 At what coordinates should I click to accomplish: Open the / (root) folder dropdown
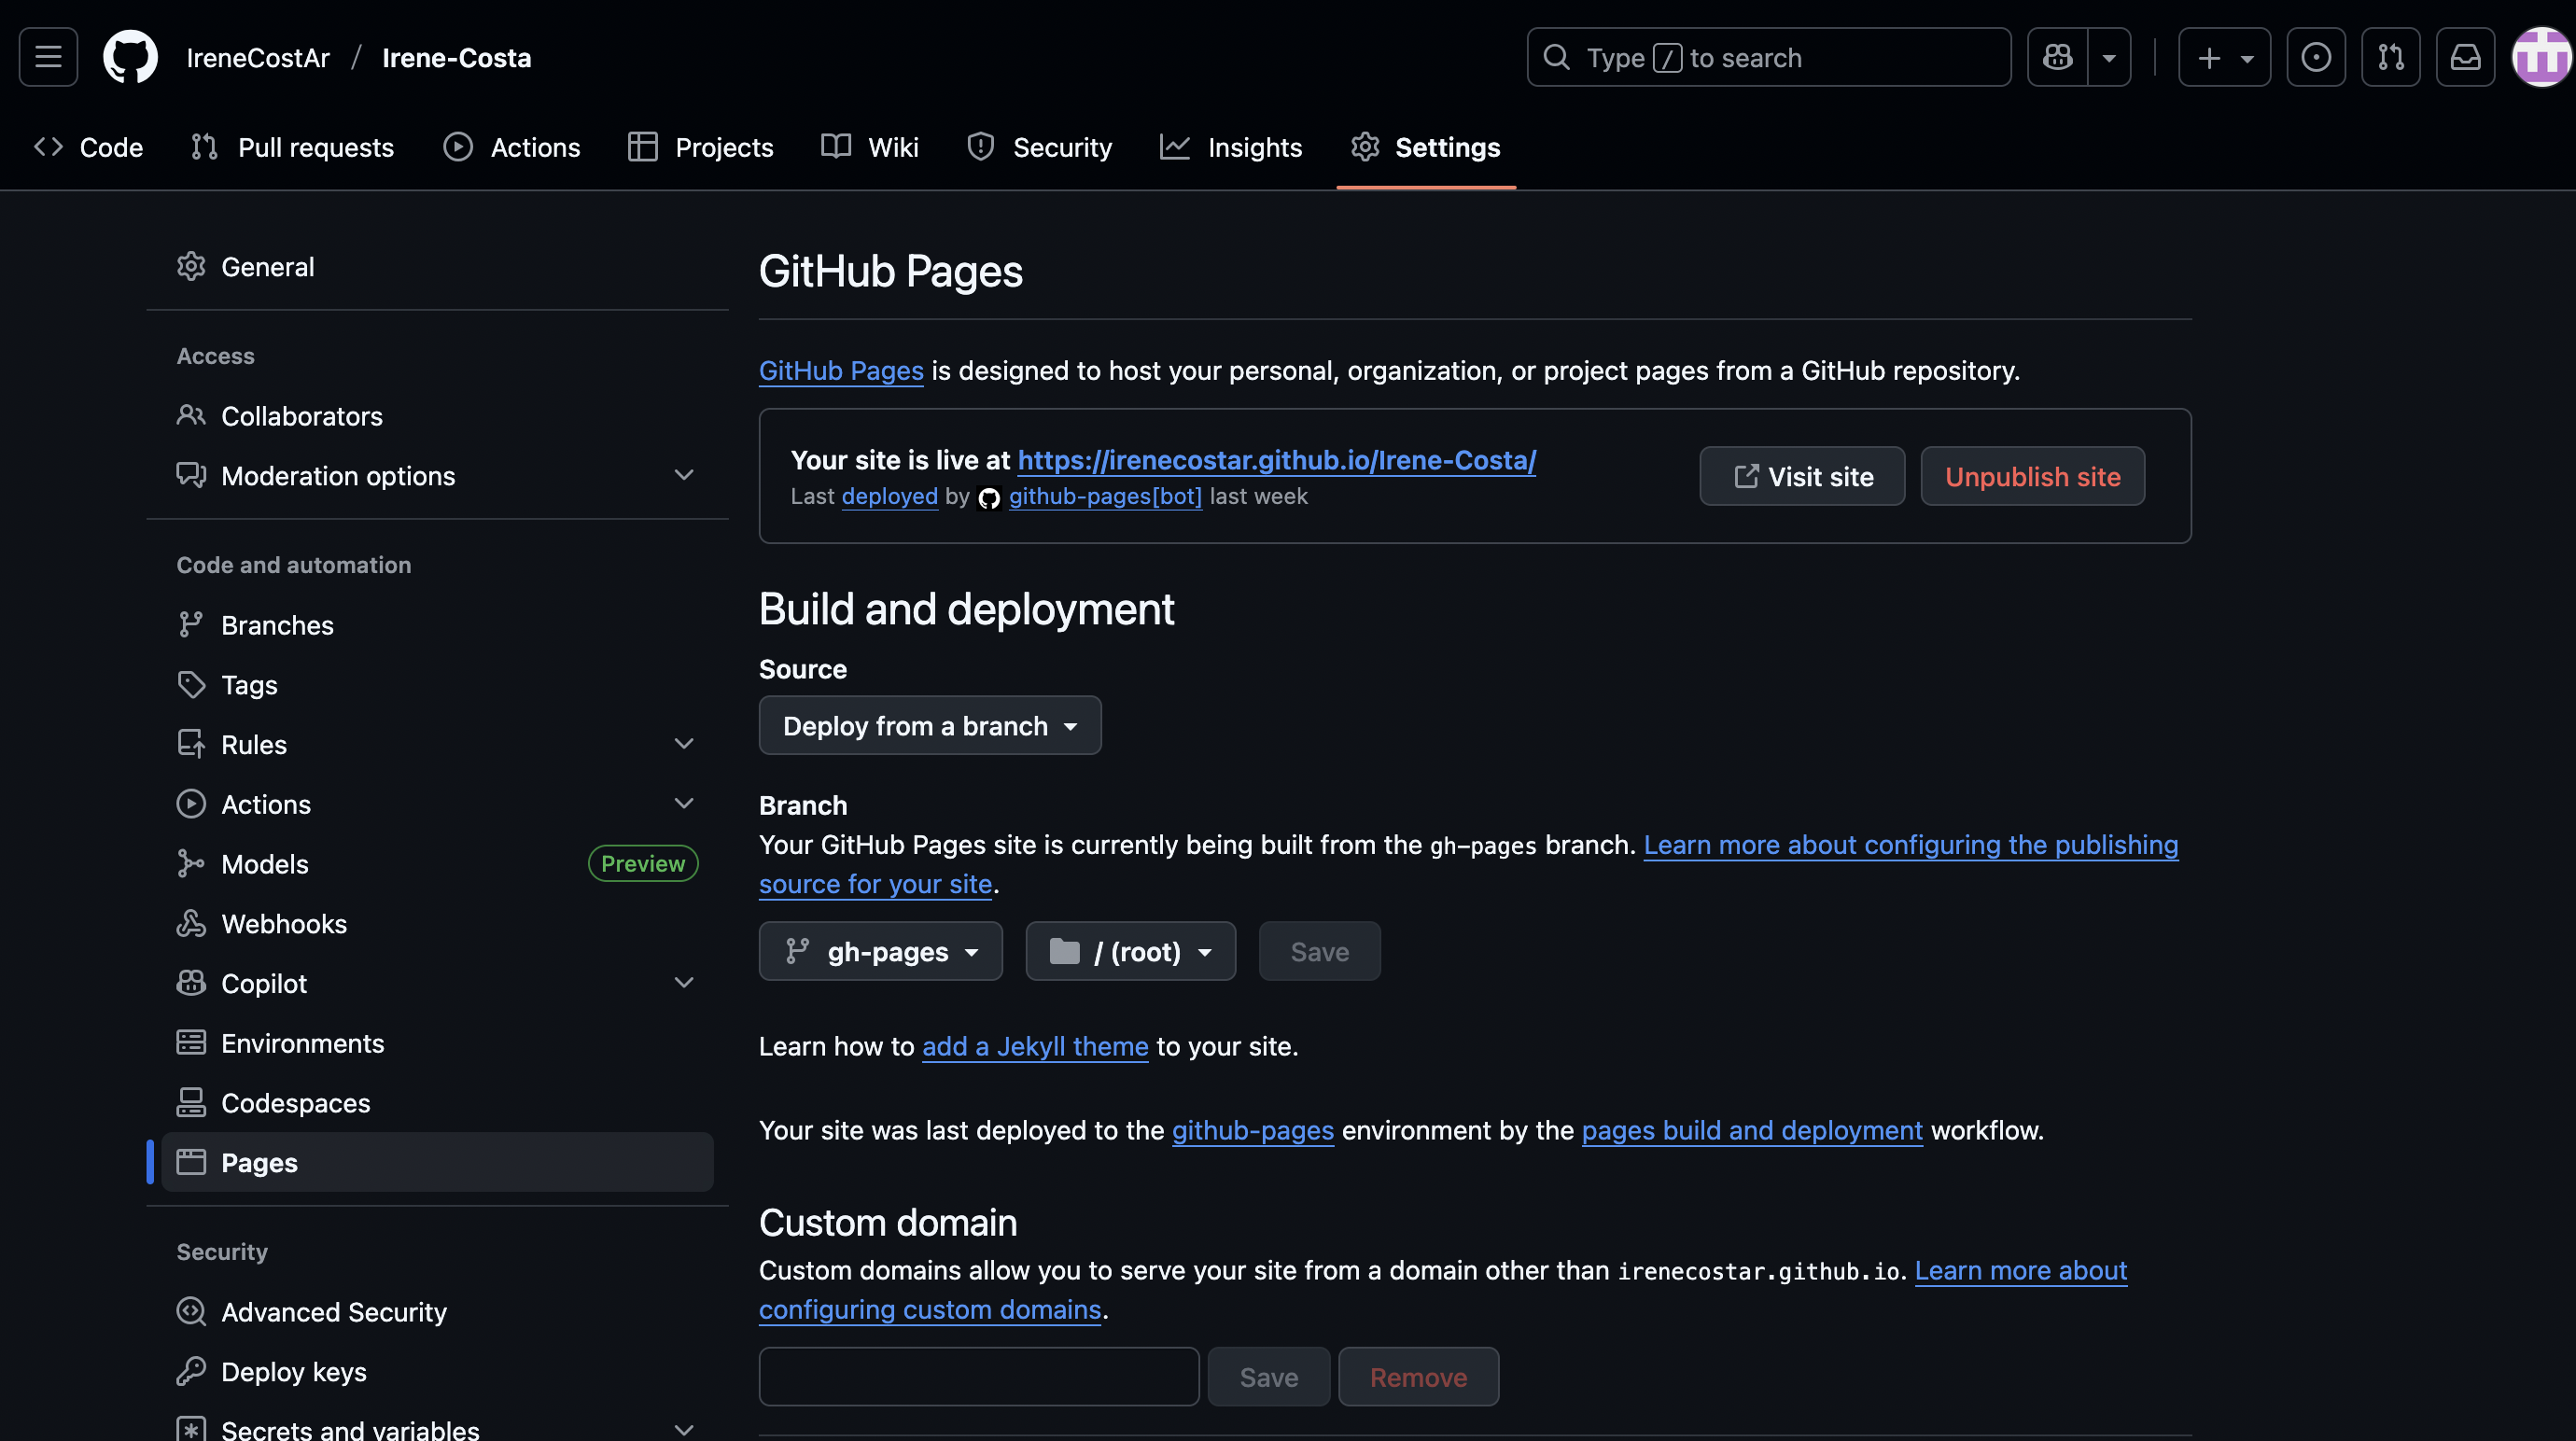(1131, 951)
